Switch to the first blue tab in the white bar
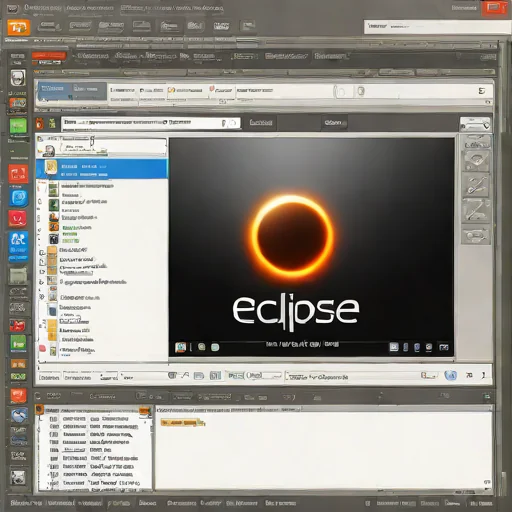This screenshot has height=512, width=512. click(54, 90)
